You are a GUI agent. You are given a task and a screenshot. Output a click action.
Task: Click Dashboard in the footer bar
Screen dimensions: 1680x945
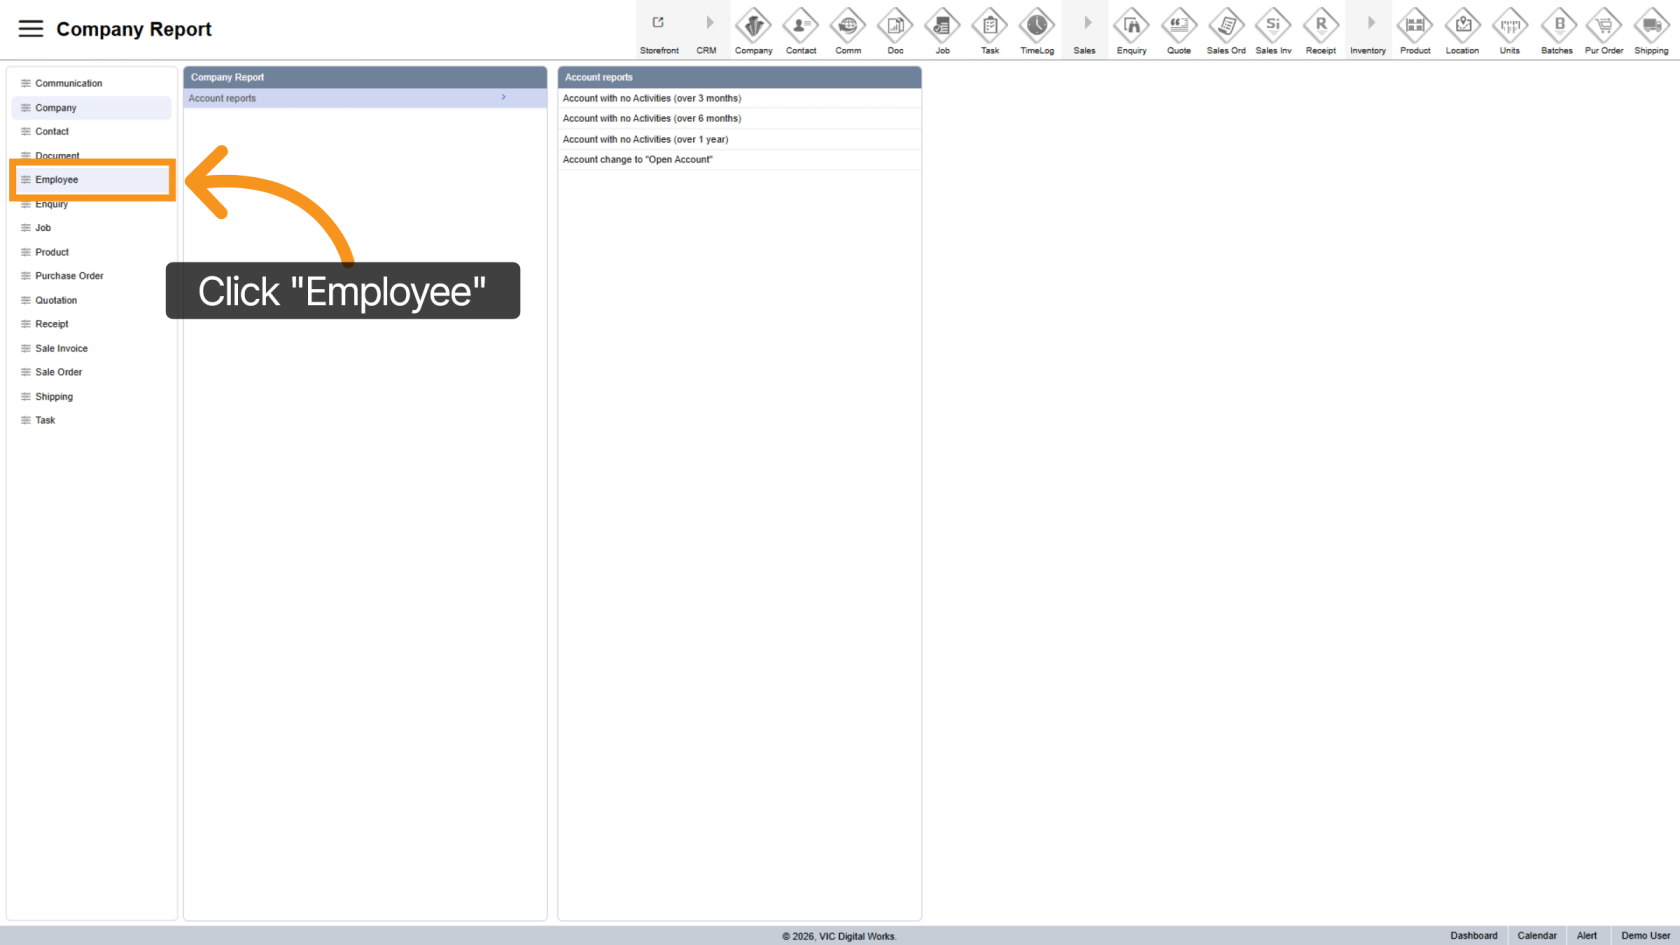pos(1474,936)
